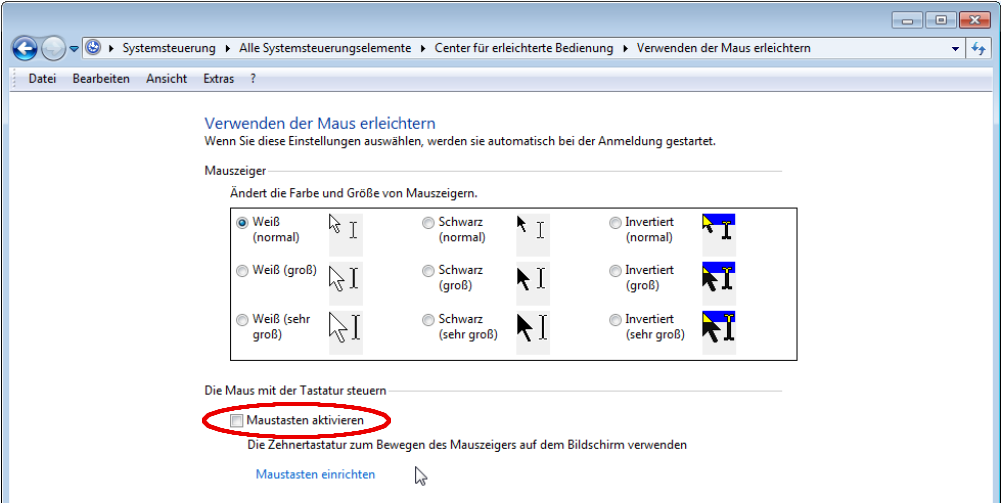Go to Alle Systemsteuerungselemente breadcrumb
The width and height of the screenshot is (1003, 503).
(x=325, y=48)
